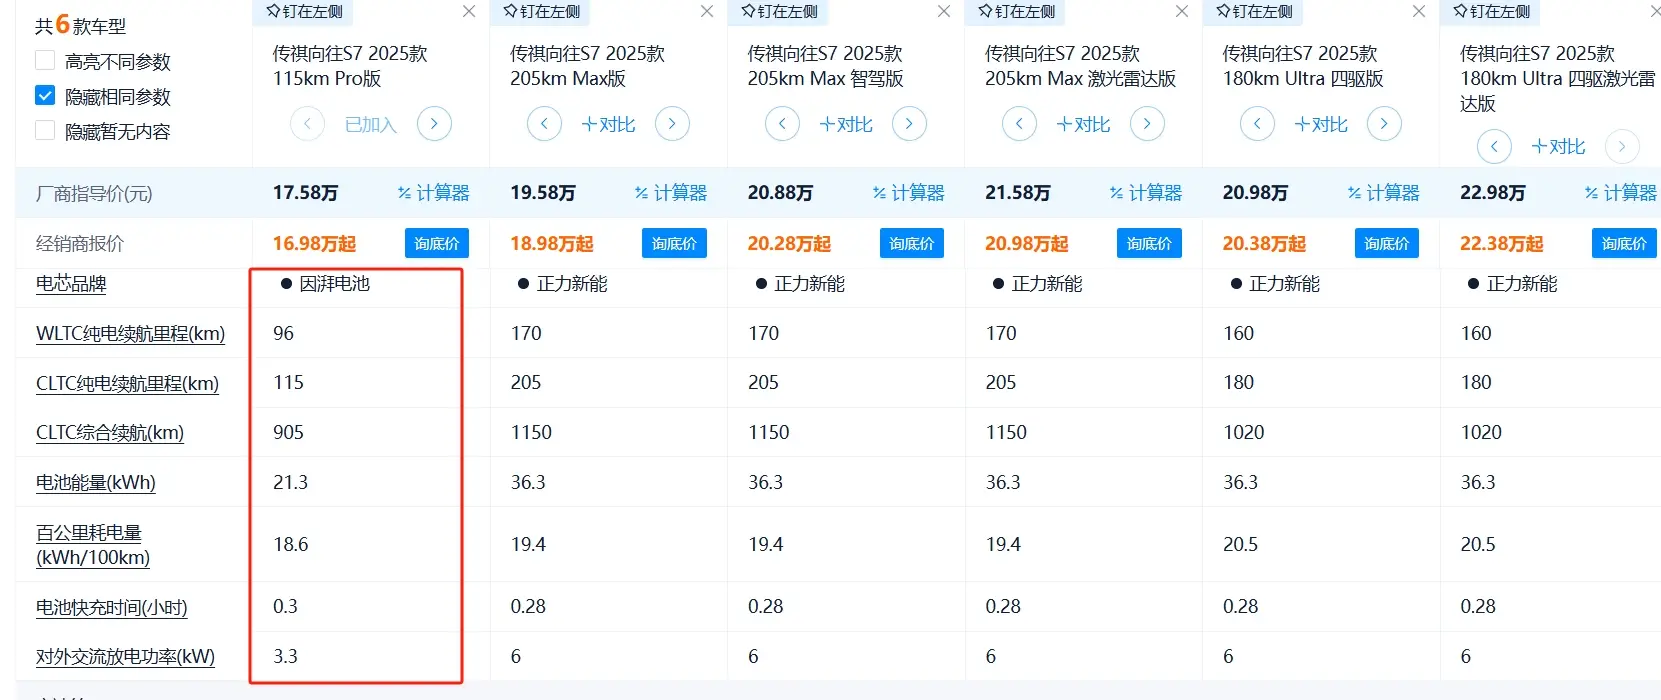Uncheck the 隐藏相同参数 checkbox
This screenshot has width=1661, height=700.
(x=44, y=95)
